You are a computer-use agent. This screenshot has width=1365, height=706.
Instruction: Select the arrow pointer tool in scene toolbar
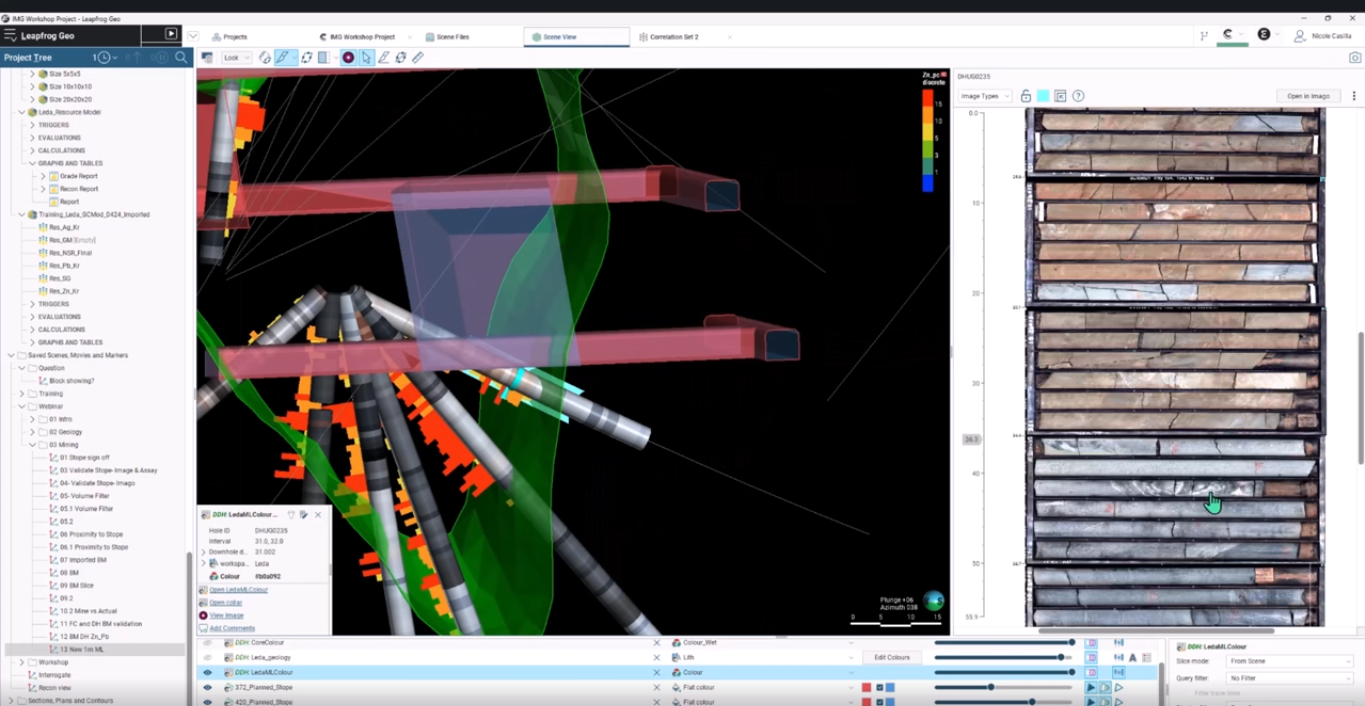point(366,58)
